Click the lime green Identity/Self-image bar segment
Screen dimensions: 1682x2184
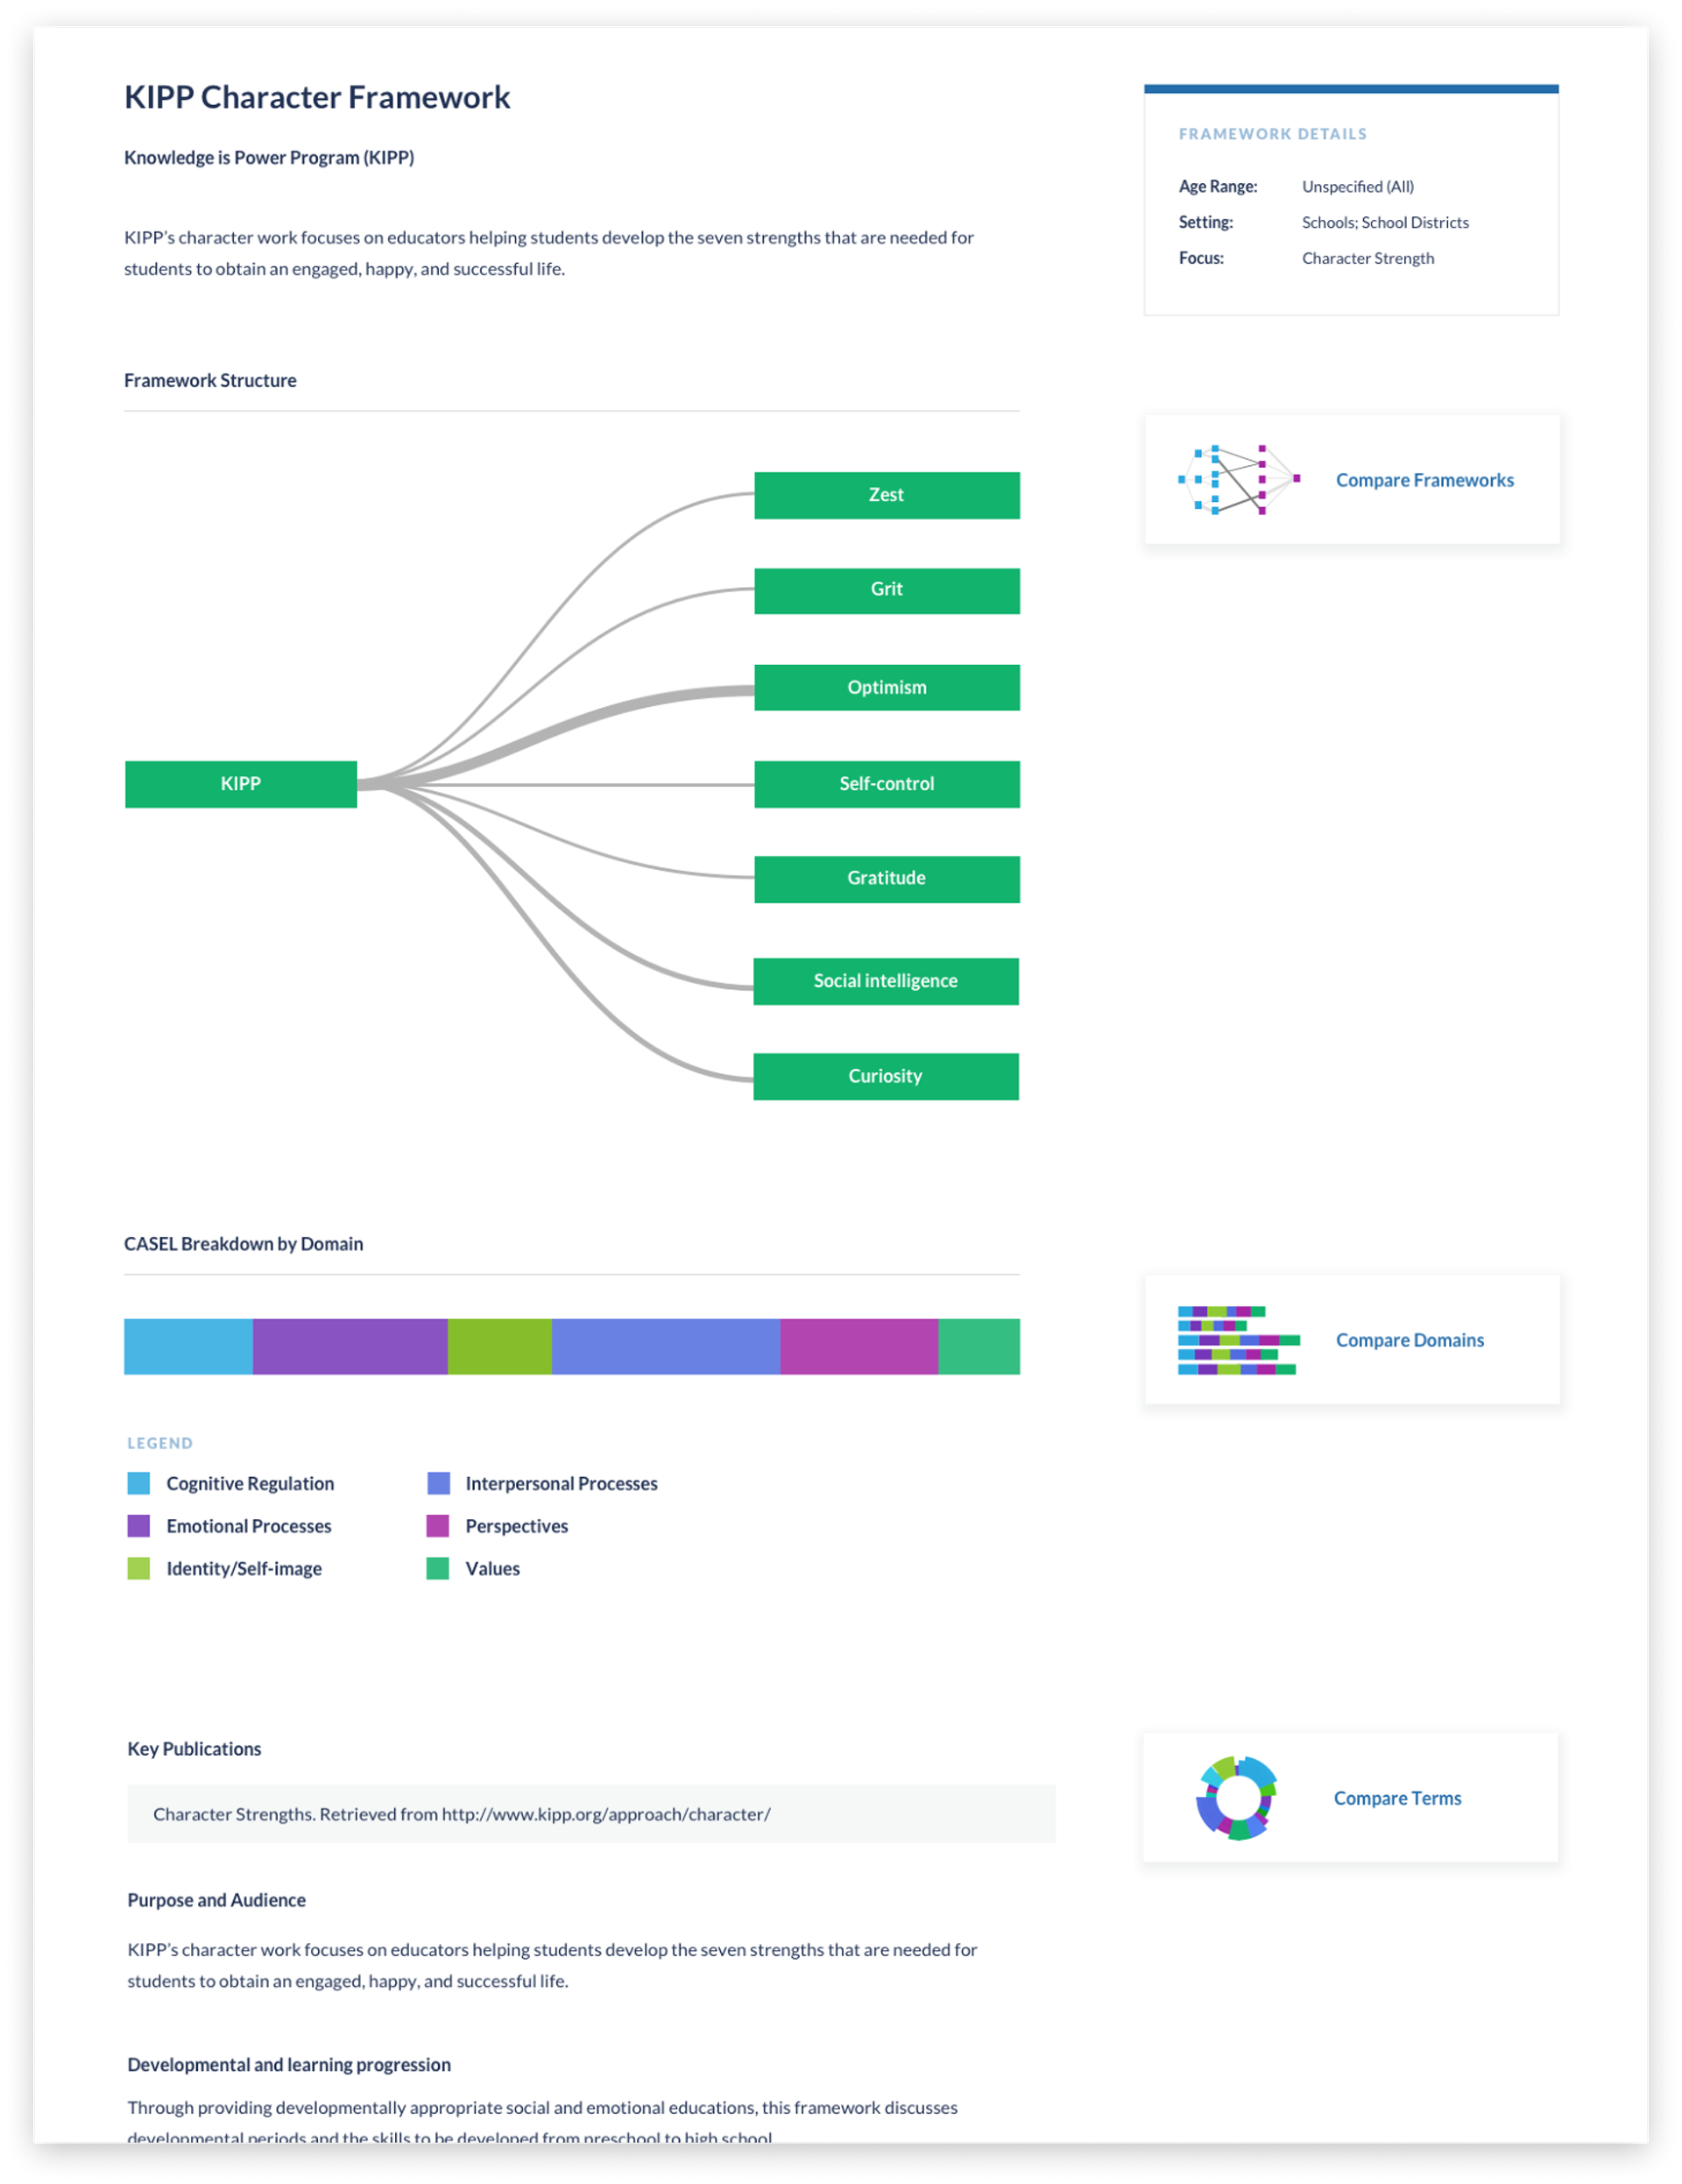coord(499,1346)
